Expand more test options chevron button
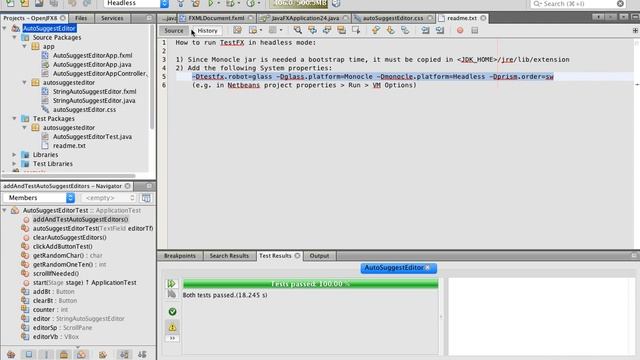This screenshot has height=360, width=640. tap(172, 338)
